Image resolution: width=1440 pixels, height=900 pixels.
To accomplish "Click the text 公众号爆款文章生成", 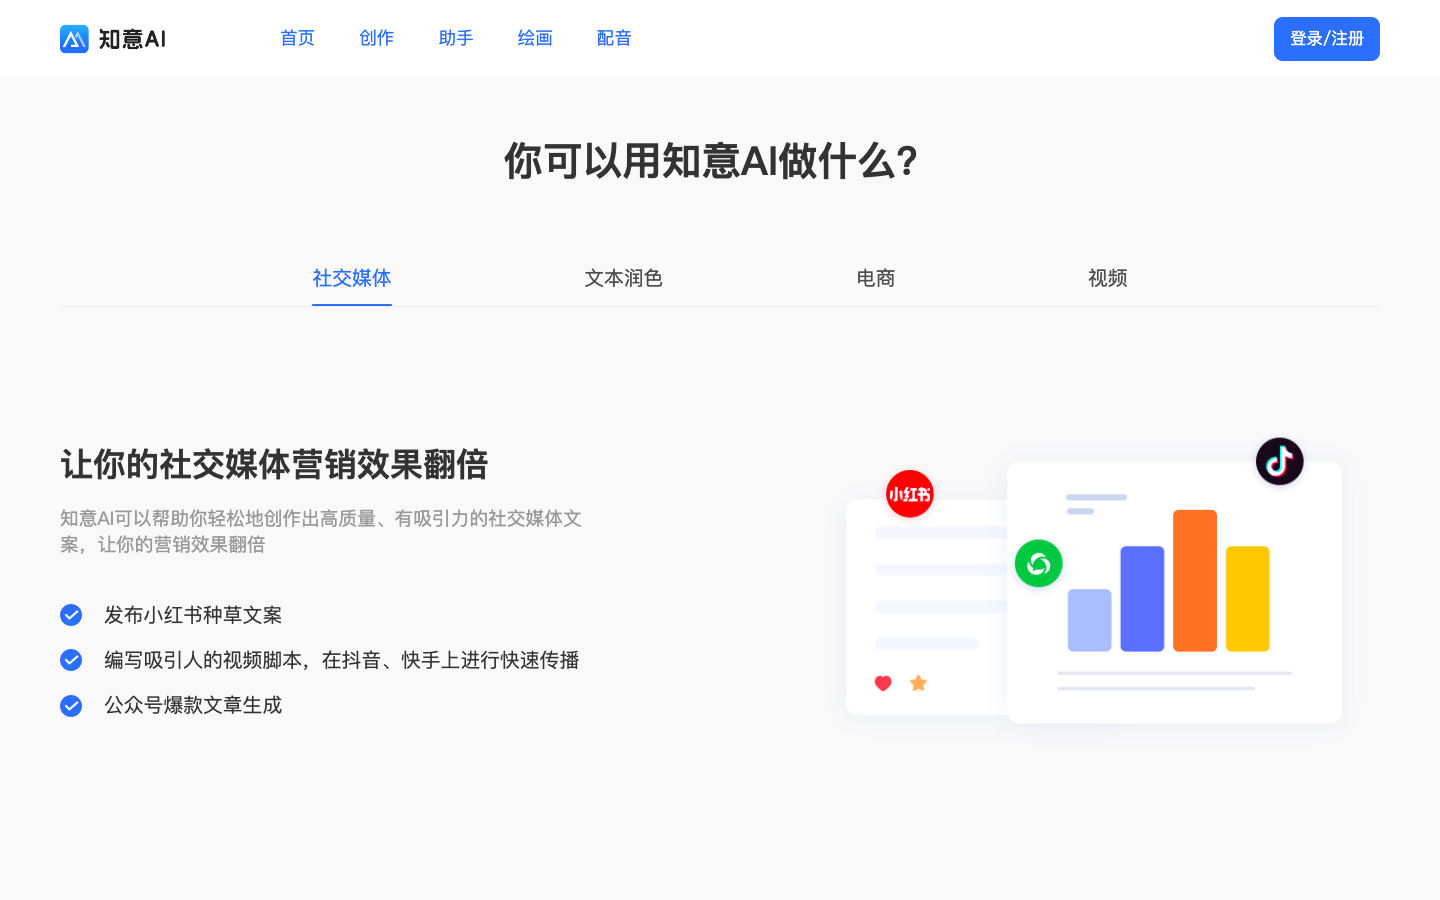I will tap(193, 705).
